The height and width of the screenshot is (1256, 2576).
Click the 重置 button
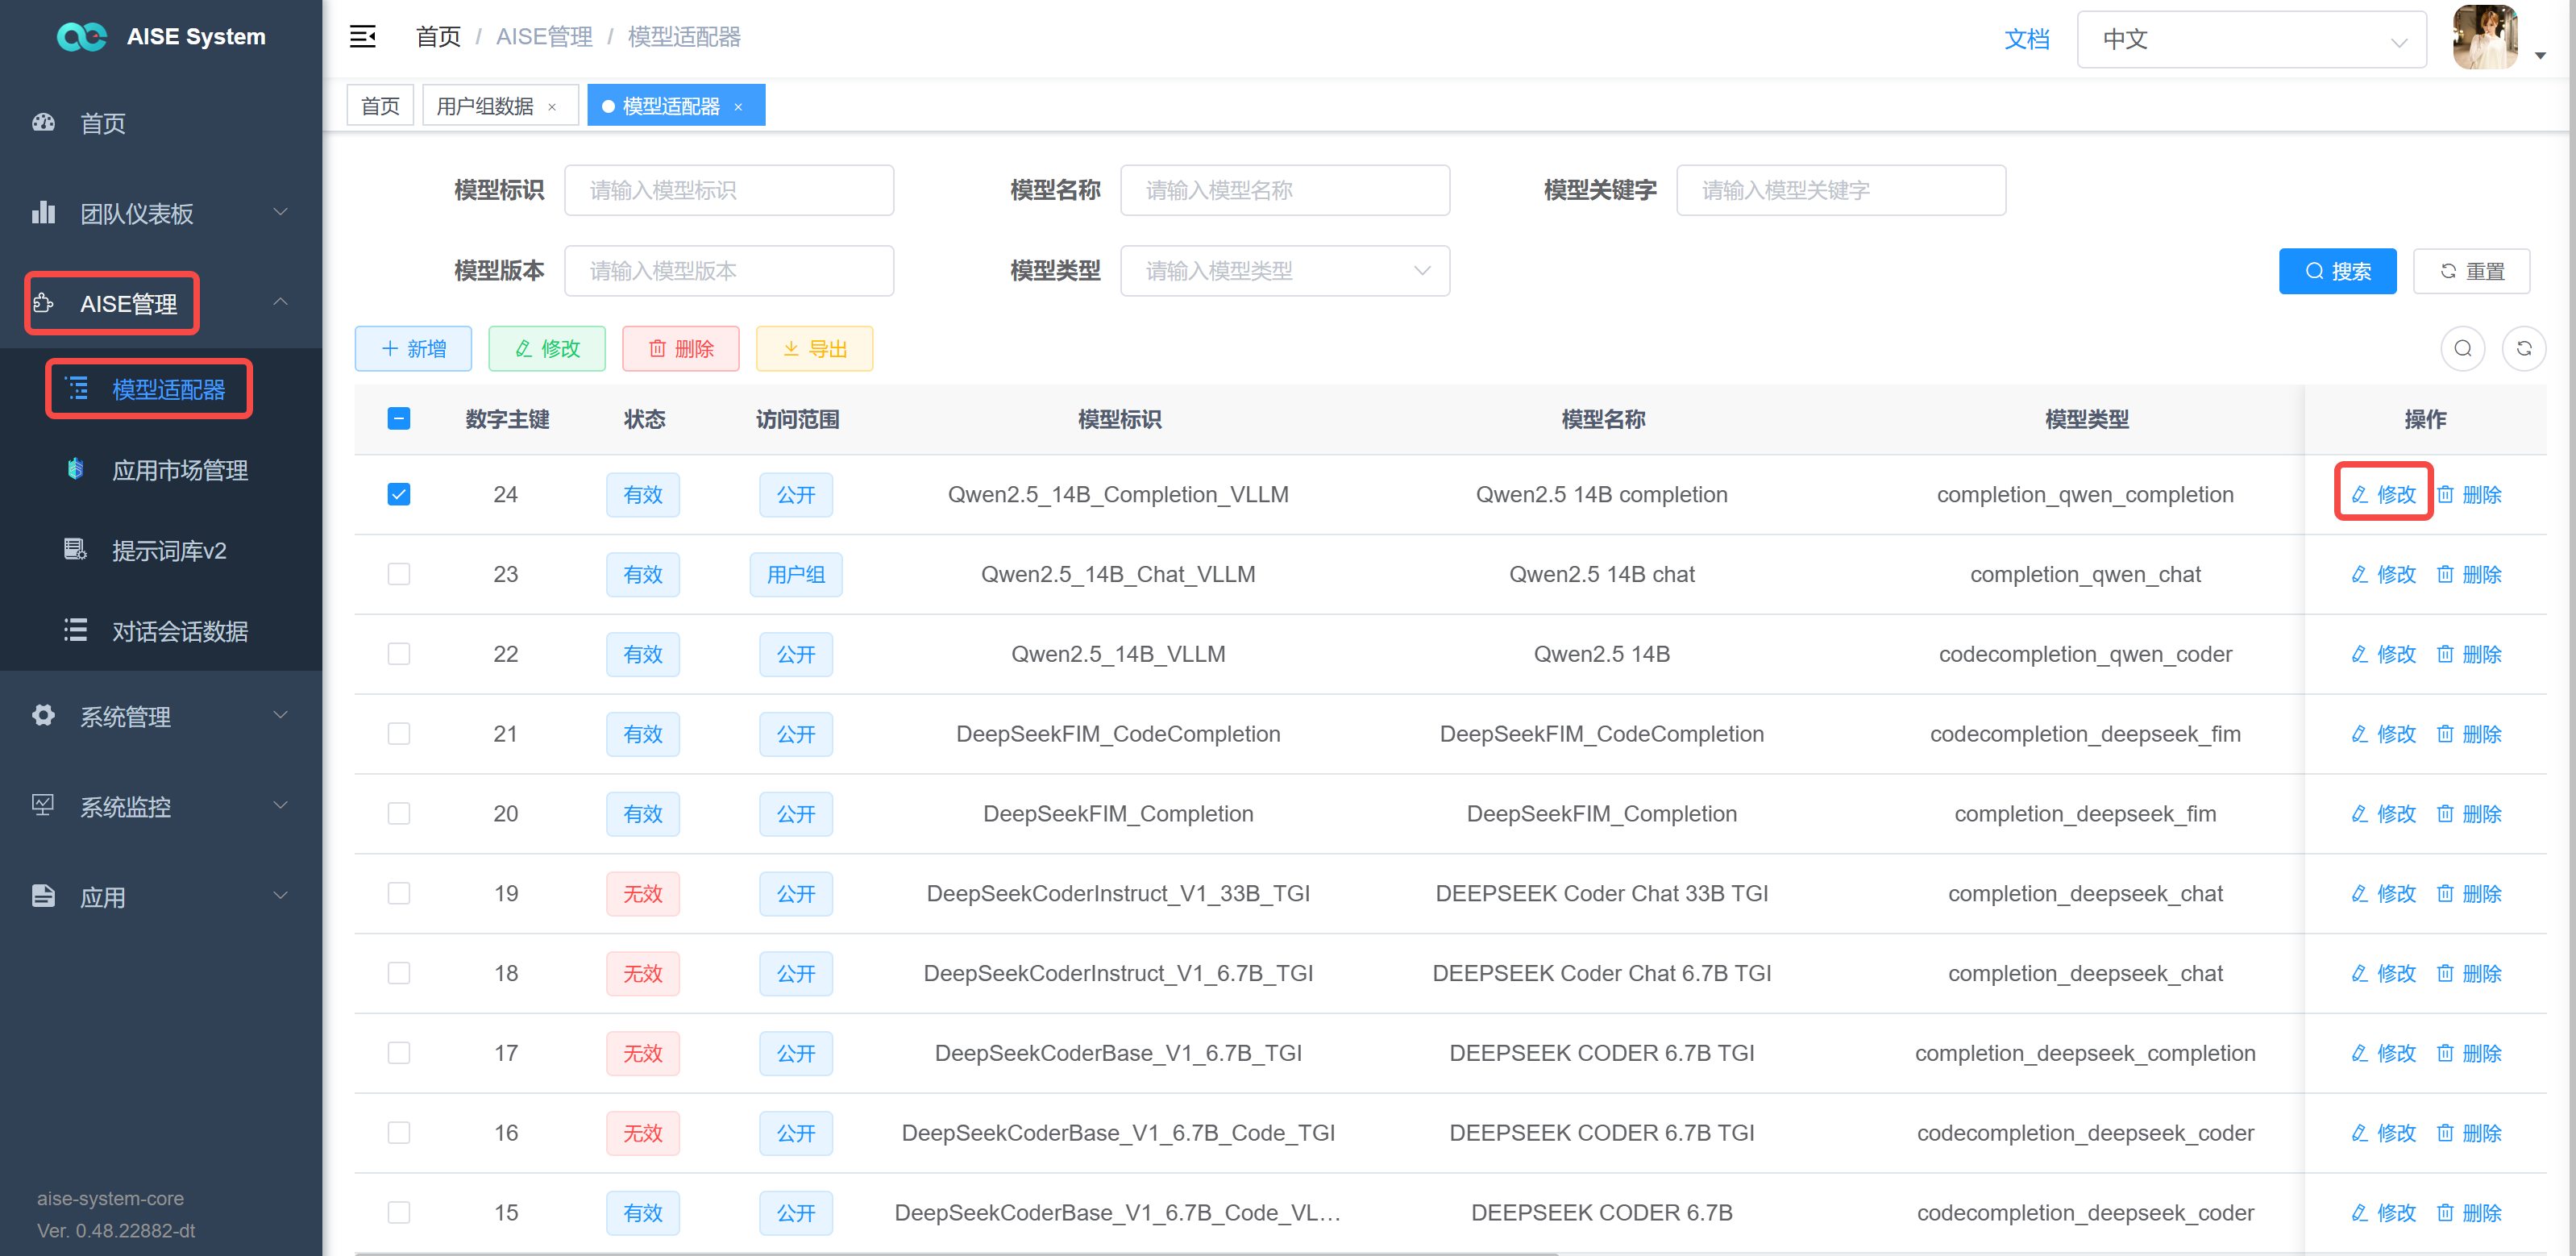point(2471,271)
